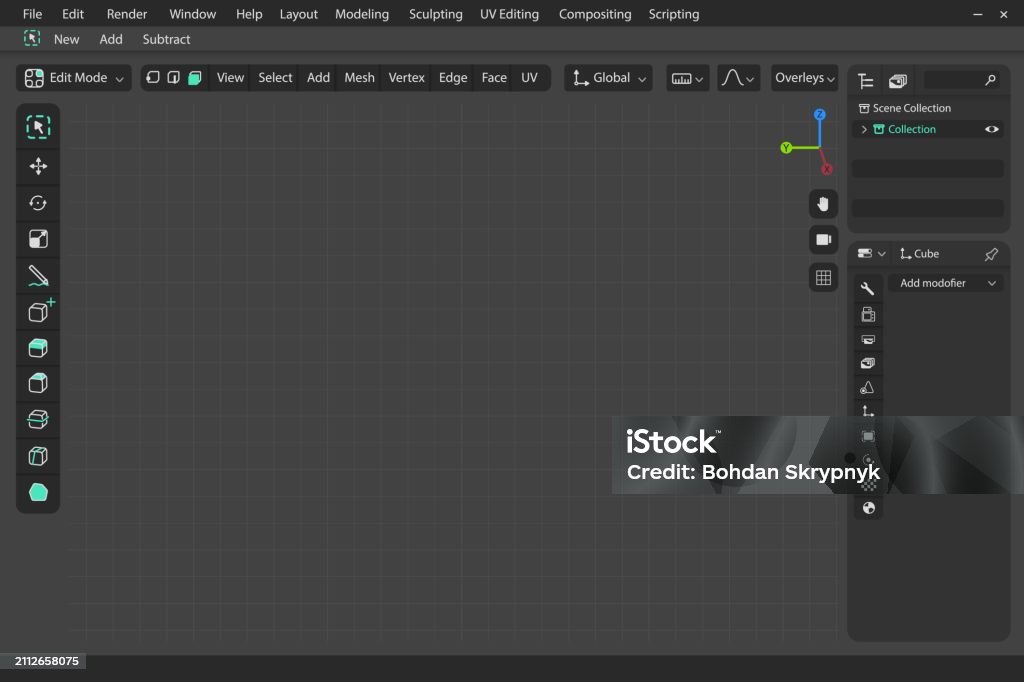Open the Object properties axis tab
Screen dimensions: 1024x682
pyautogui.click(x=868, y=412)
